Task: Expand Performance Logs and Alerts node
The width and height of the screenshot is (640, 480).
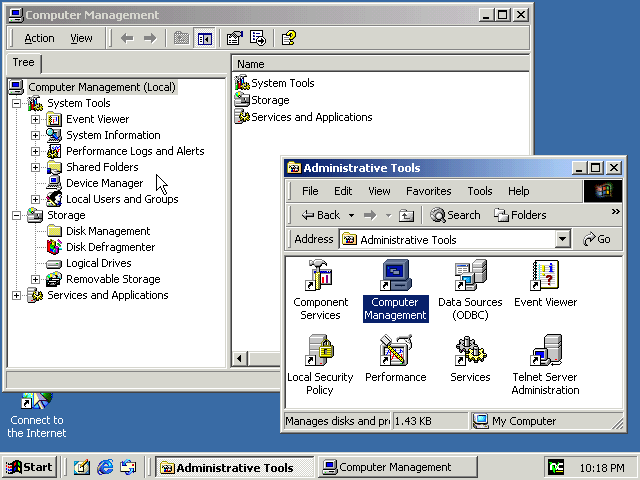Action: tap(36, 151)
